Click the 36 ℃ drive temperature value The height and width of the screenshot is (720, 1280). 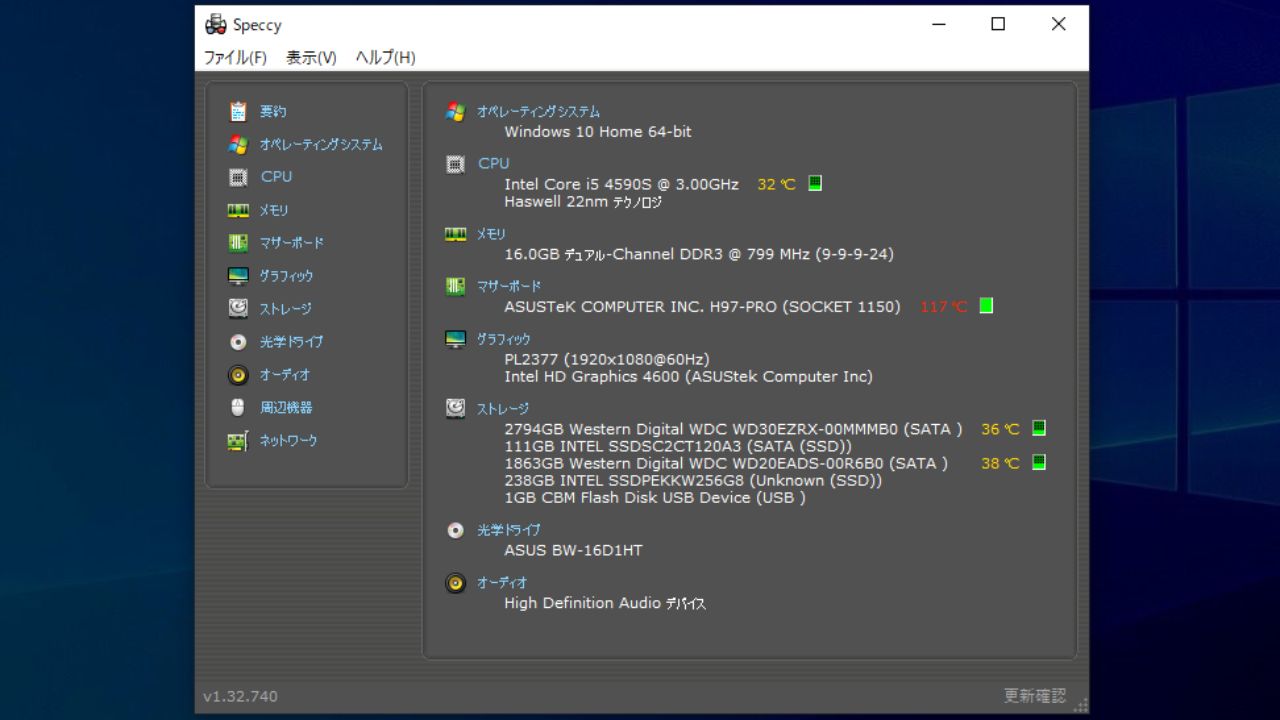[x=1000, y=429]
